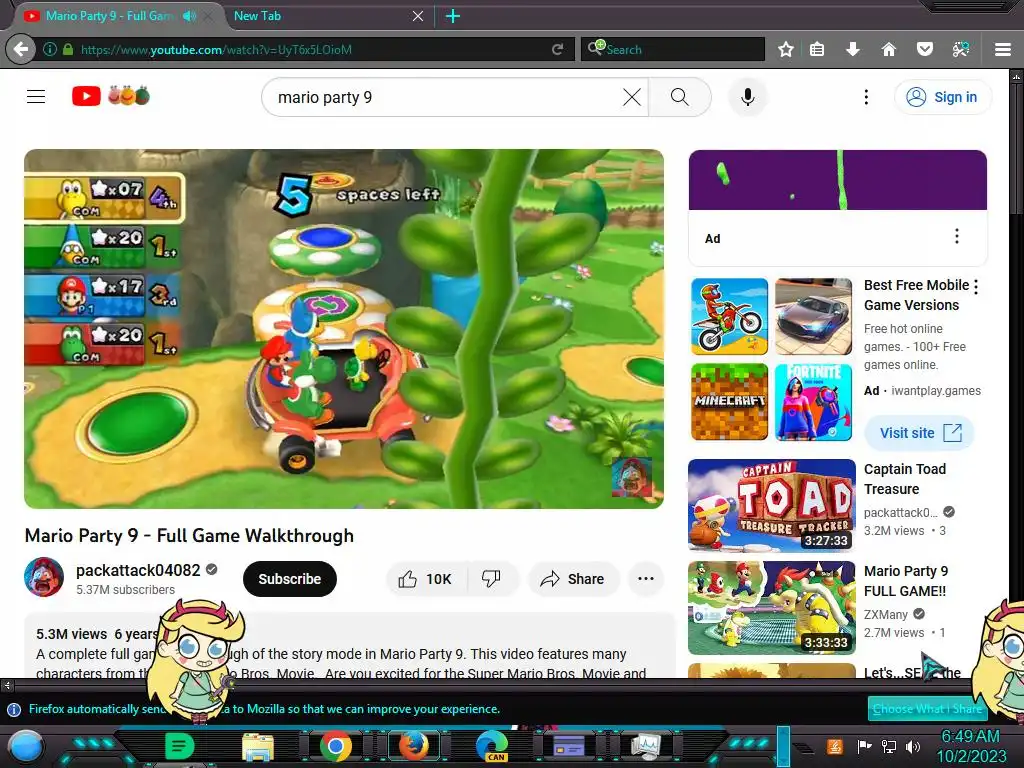
Task: Mute the Mario Party 9 tab audio
Action: [189, 16]
